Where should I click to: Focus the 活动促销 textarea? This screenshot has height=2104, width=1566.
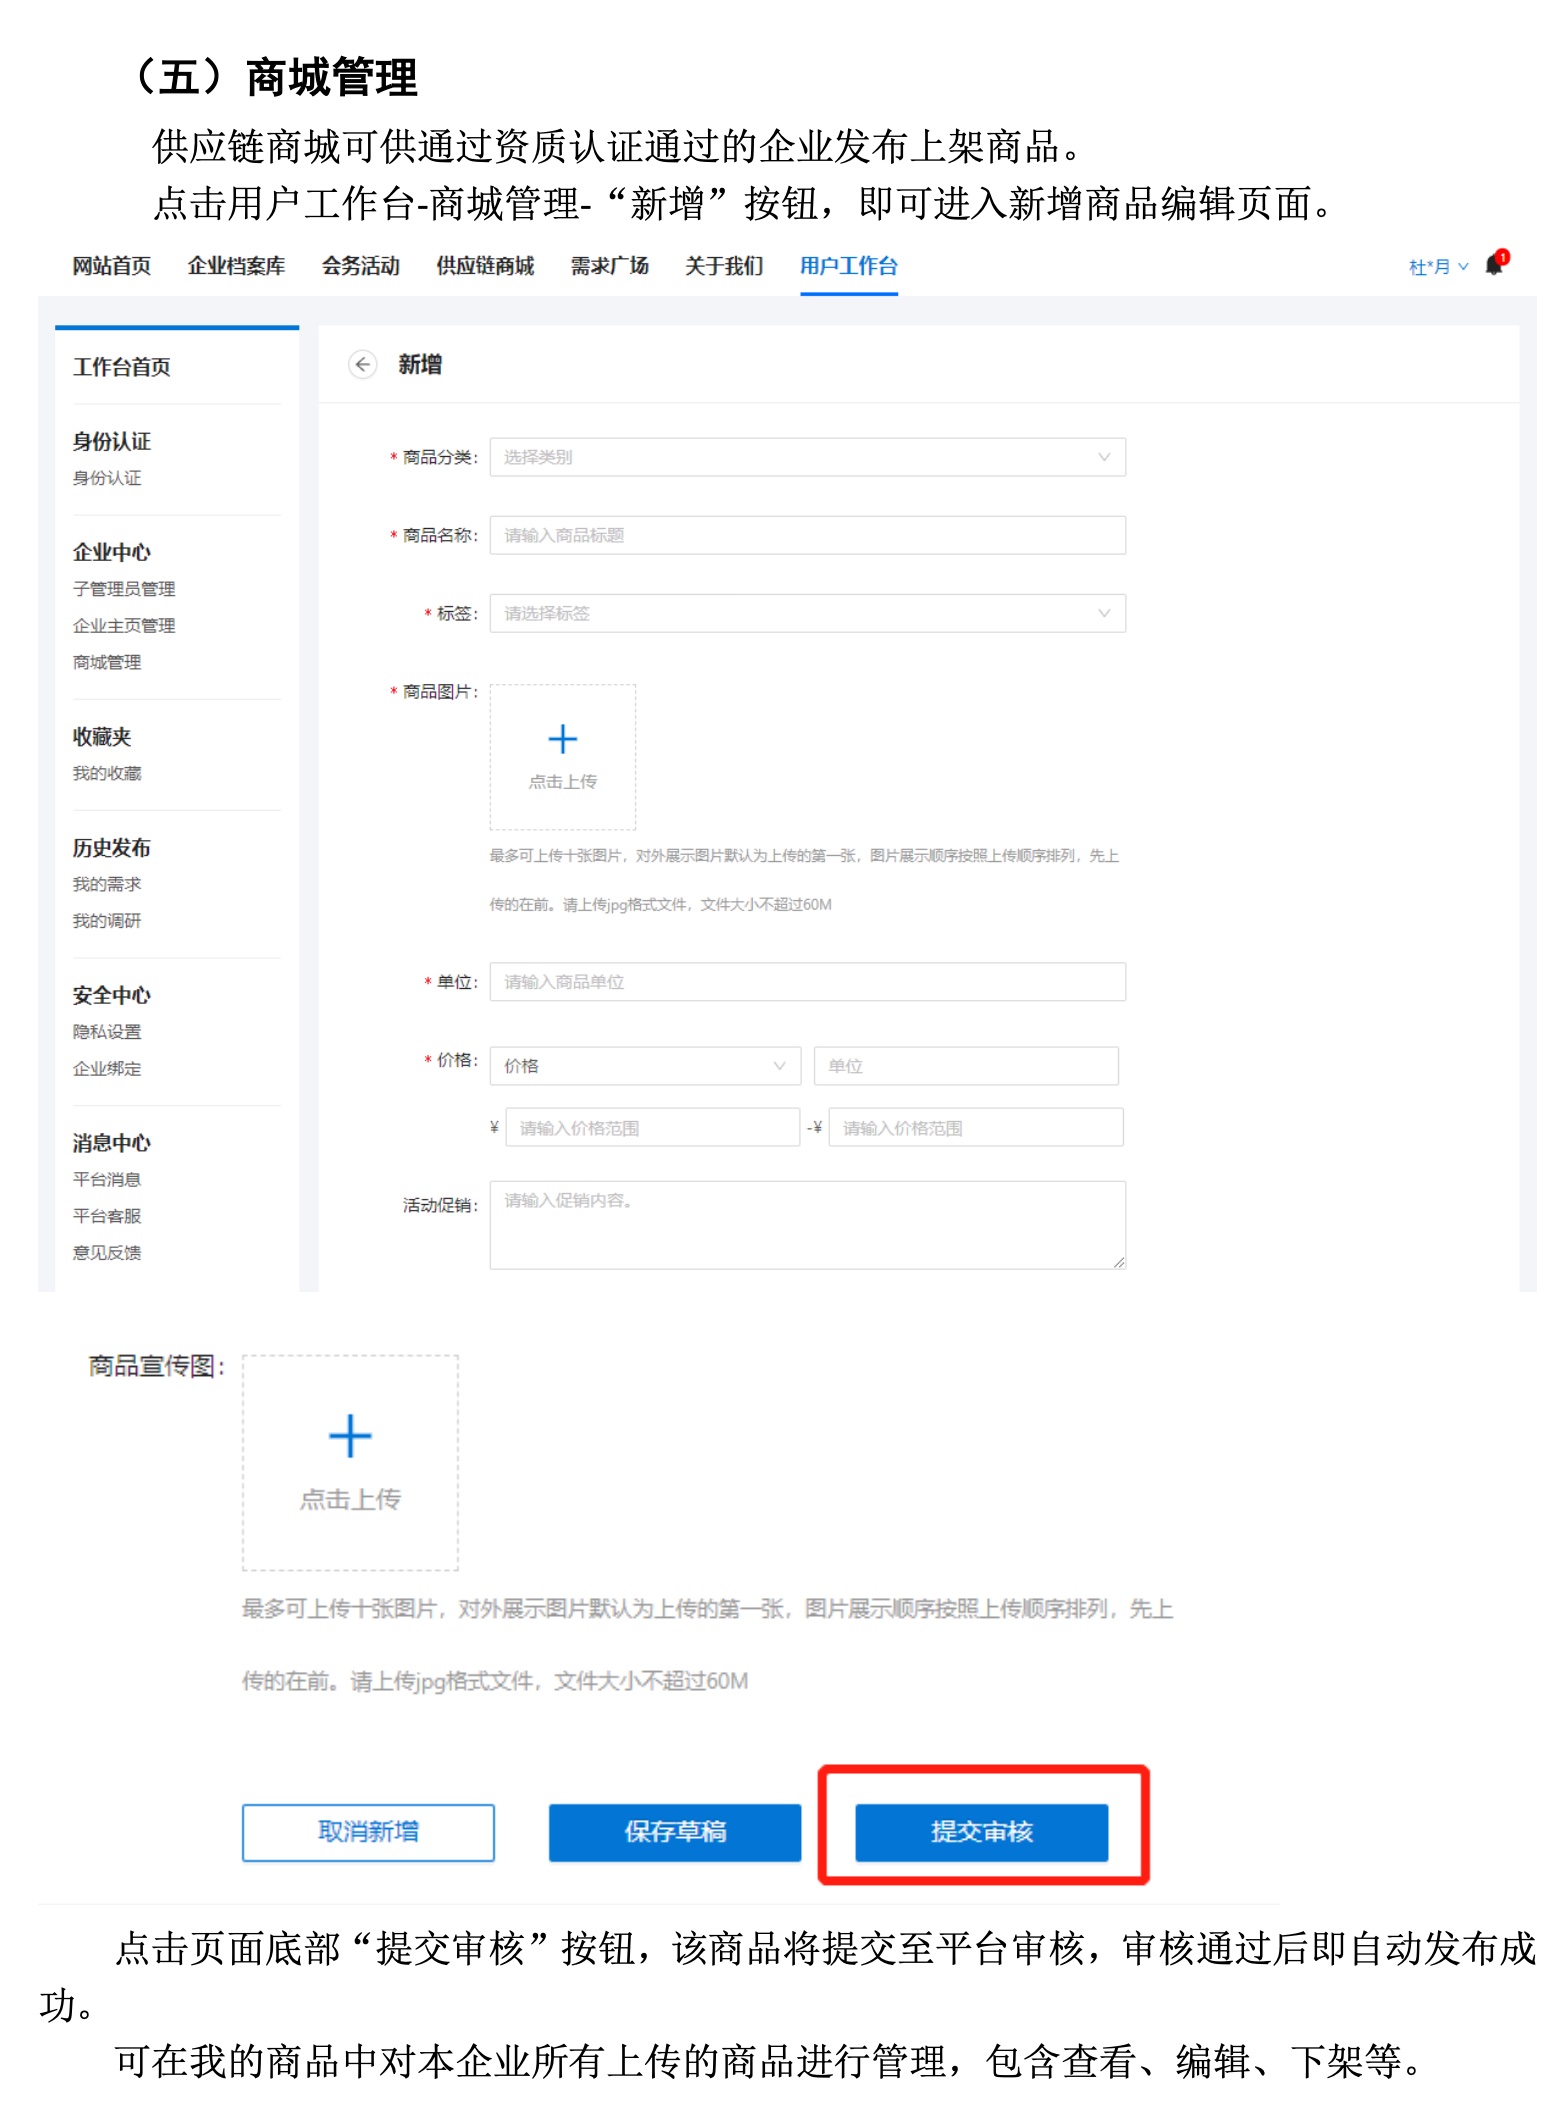[807, 1225]
